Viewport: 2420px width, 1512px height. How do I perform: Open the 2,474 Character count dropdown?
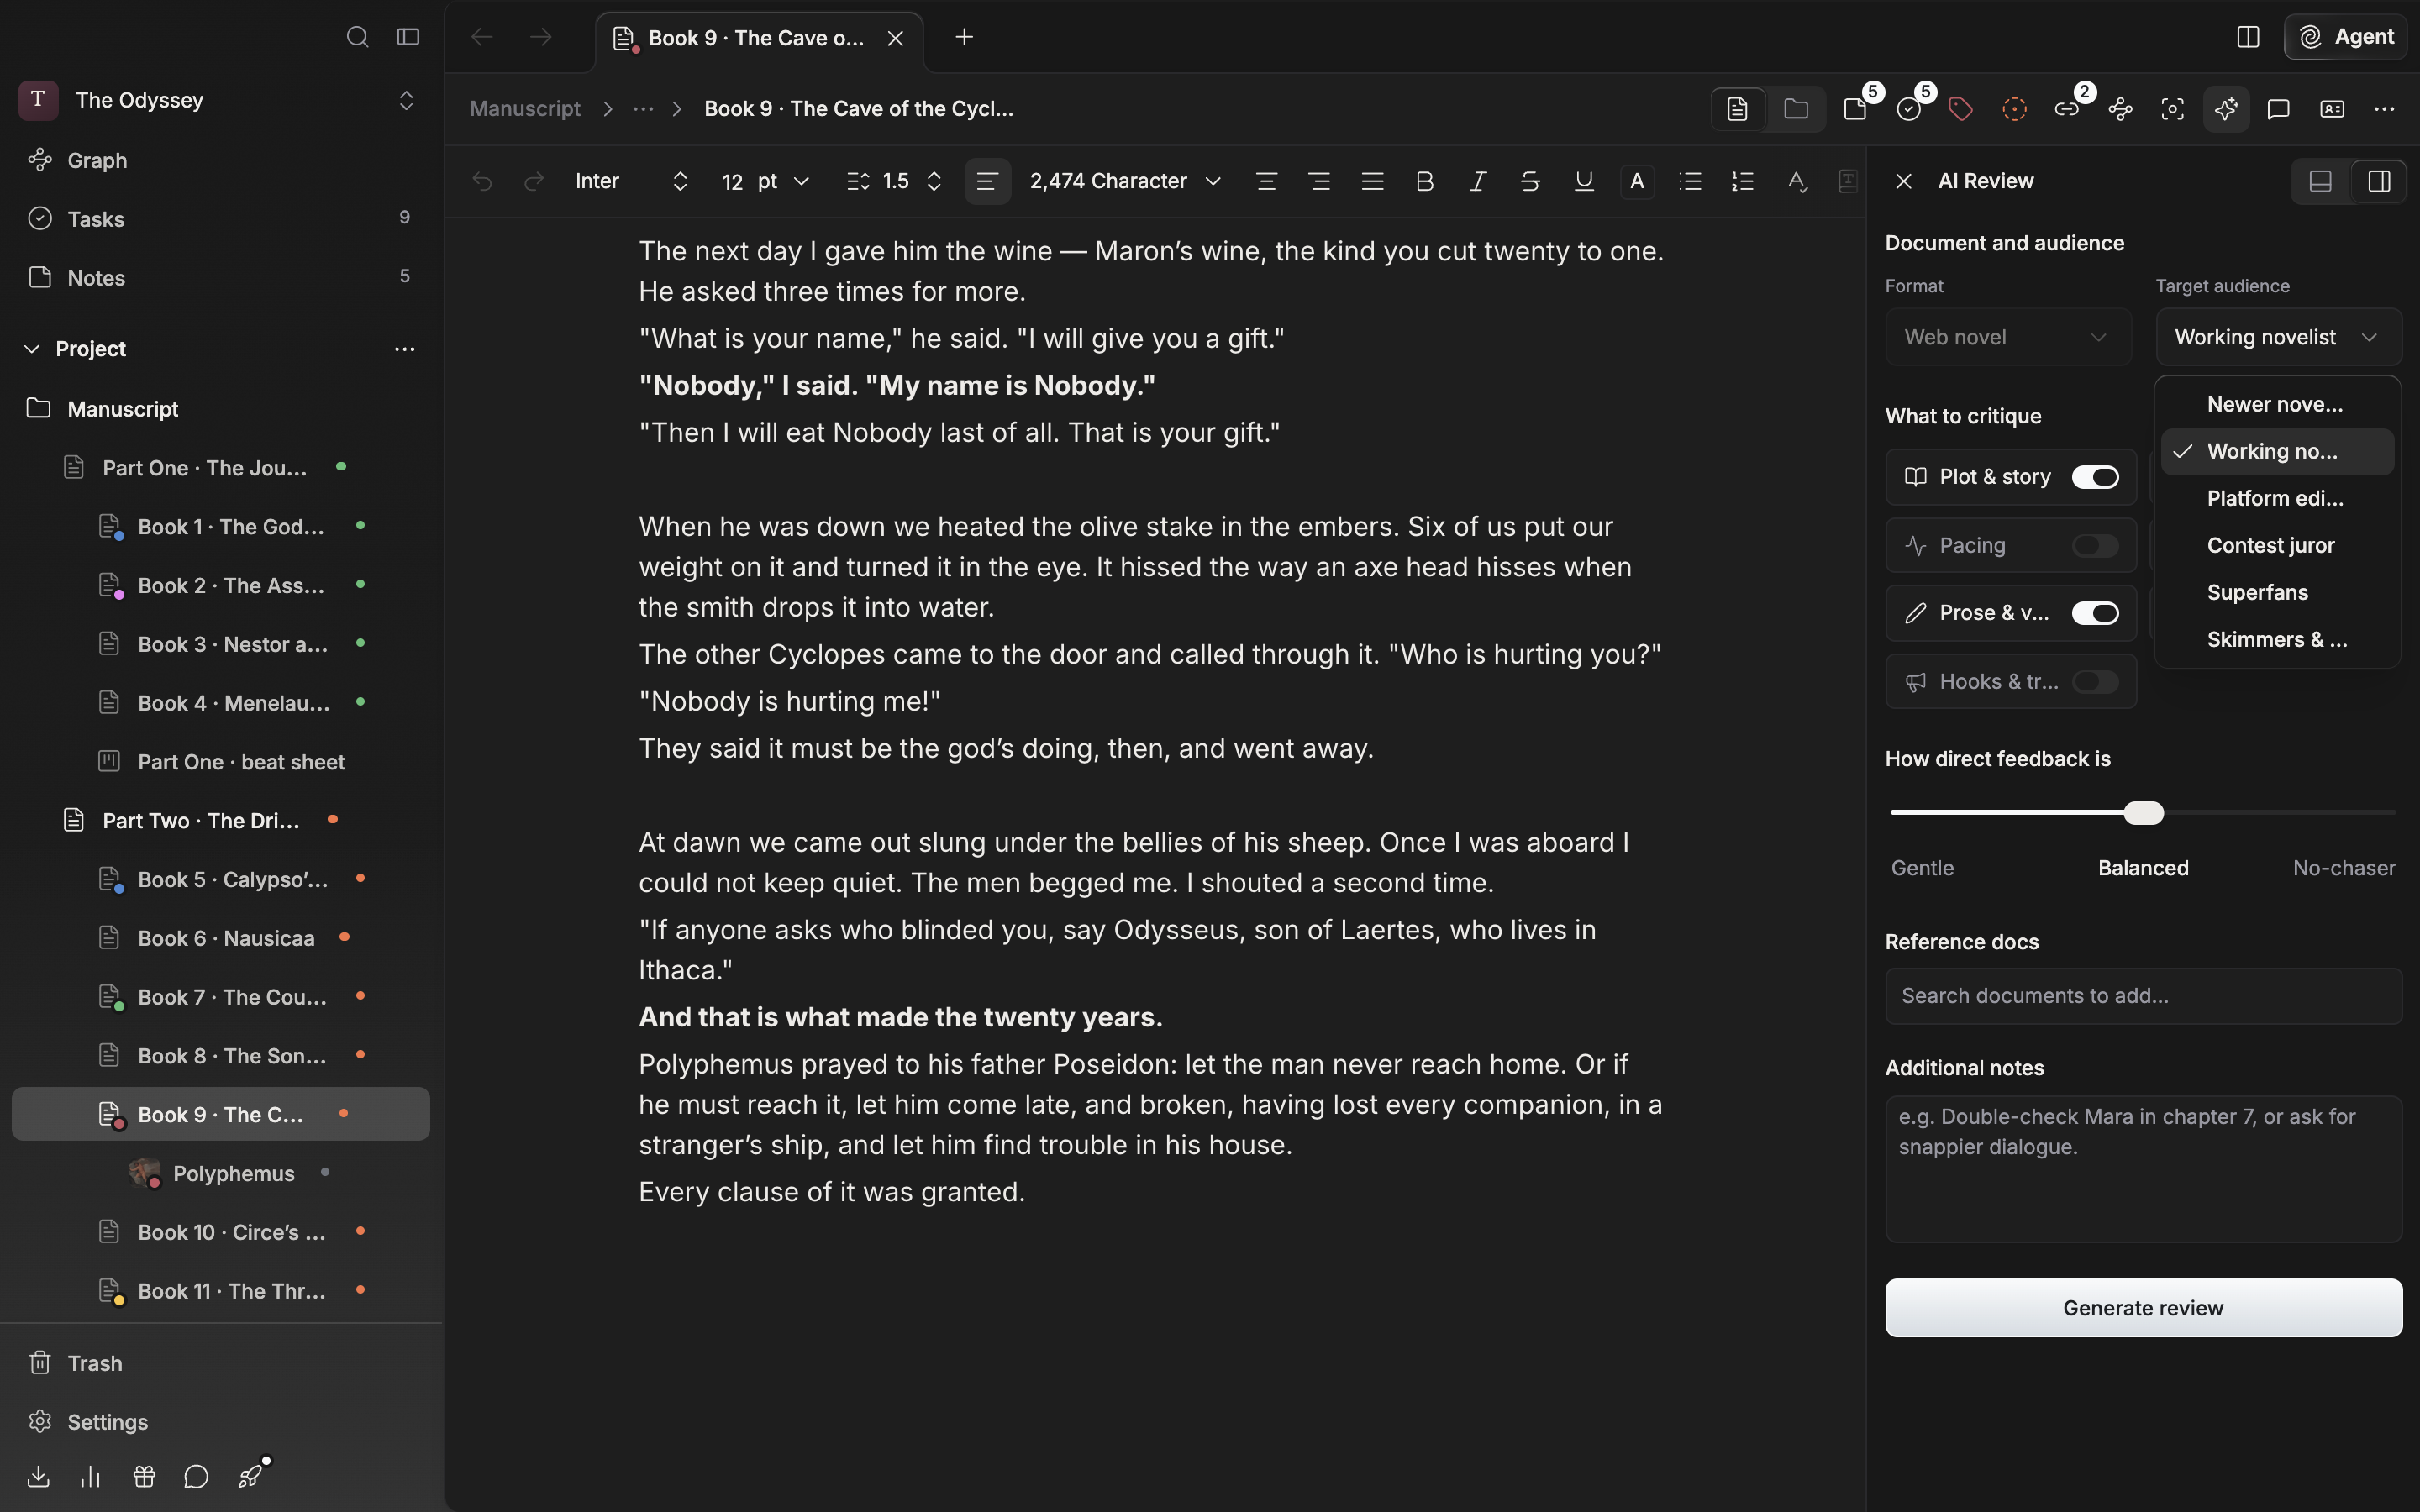1125,181
